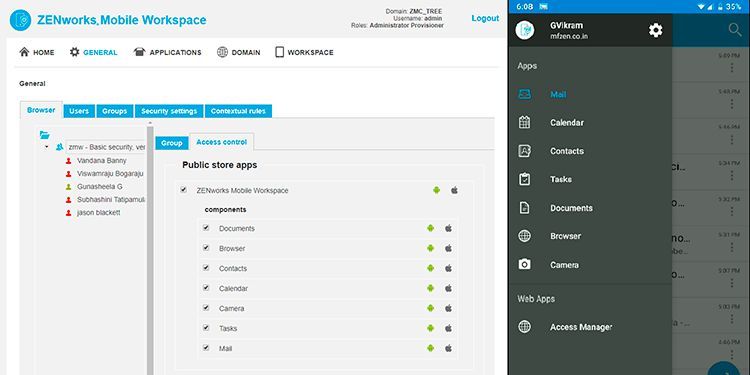The width and height of the screenshot is (750, 375).
Task: Click the Logout link
Action: 485,18
